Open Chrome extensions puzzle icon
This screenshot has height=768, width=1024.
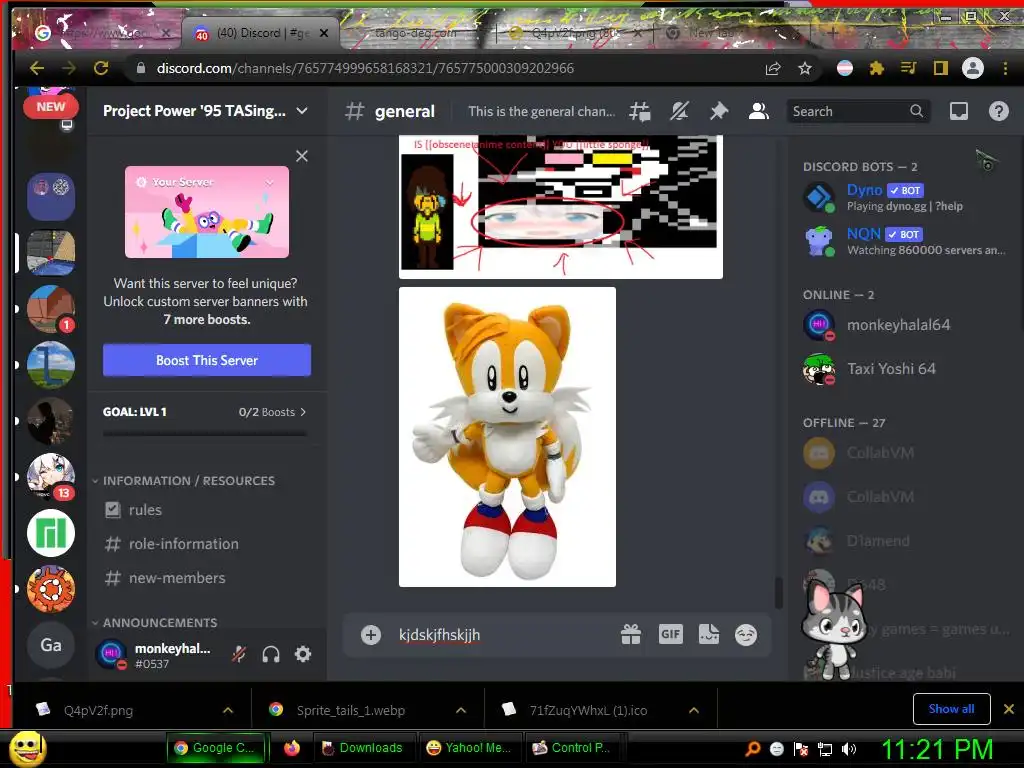[x=876, y=68]
